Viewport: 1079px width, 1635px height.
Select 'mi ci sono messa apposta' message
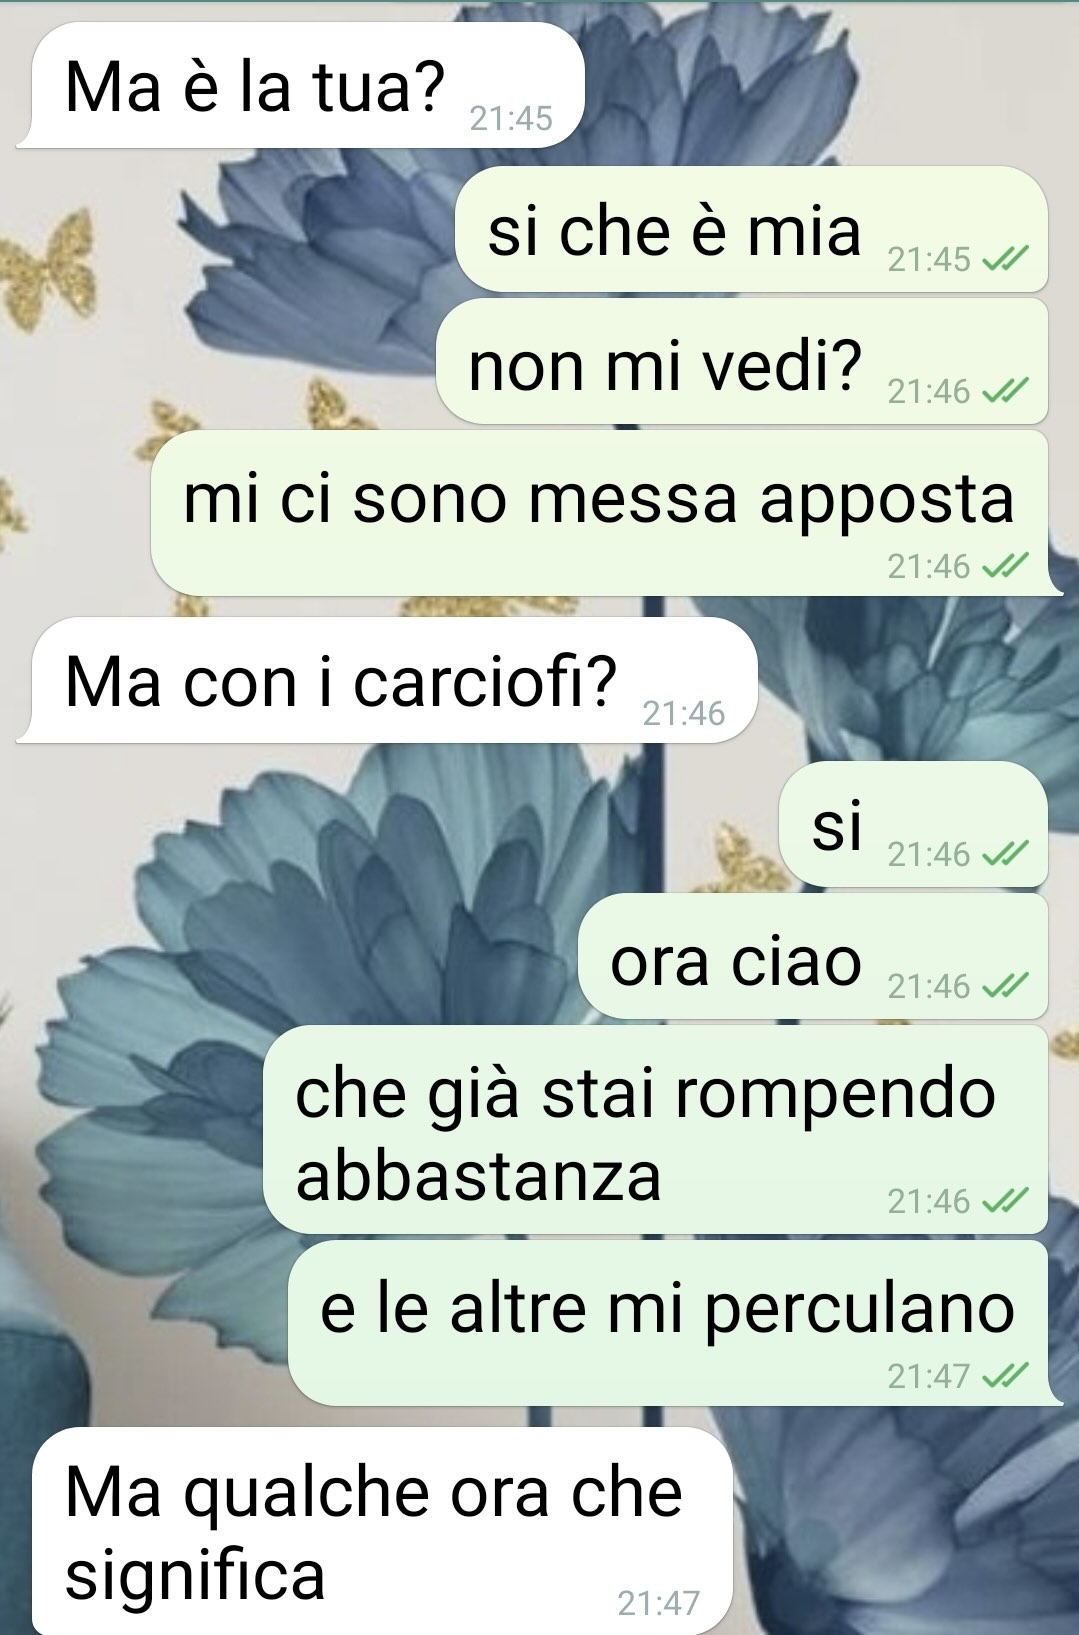pos(606,513)
